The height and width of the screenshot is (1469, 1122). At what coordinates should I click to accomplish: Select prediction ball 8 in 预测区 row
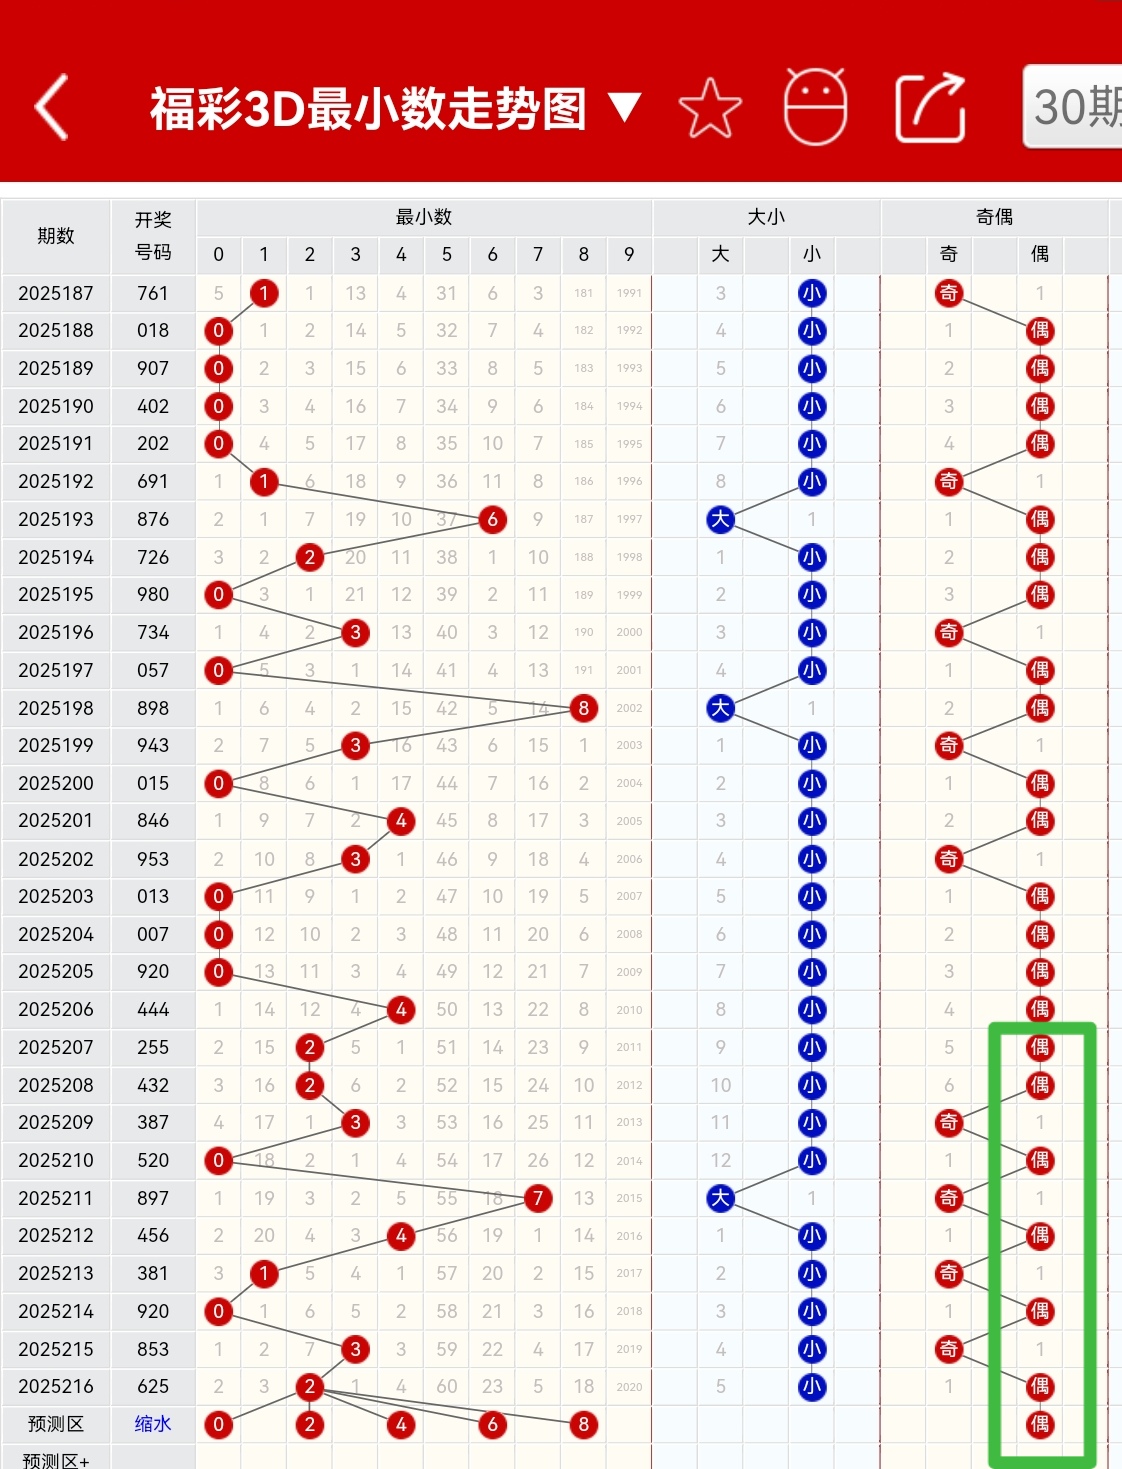(584, 1424)
